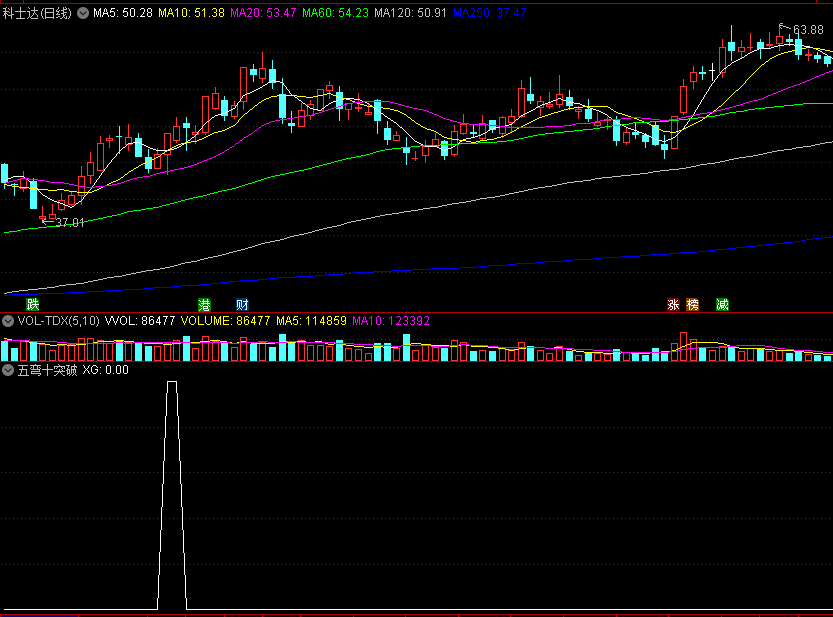Click the MA120: 50.91 label
This screenshot has height=617, width=833.
coord(410,13)
